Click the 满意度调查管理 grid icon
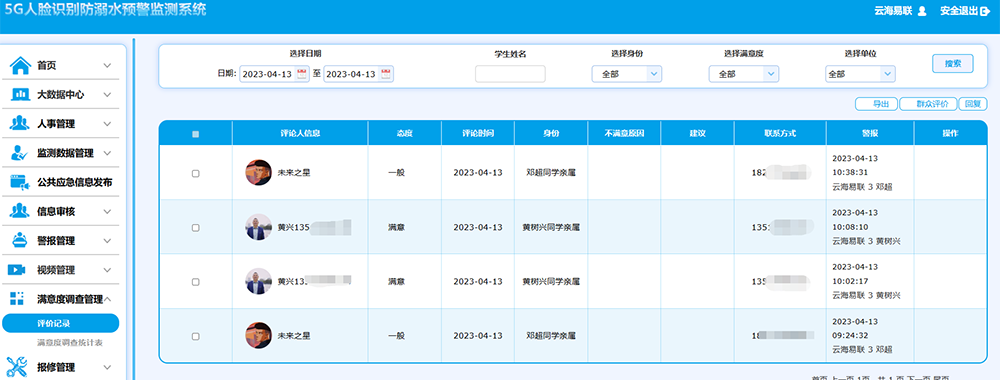The height and width of the screenshot is (380, 1000). (x=17, y=298)
